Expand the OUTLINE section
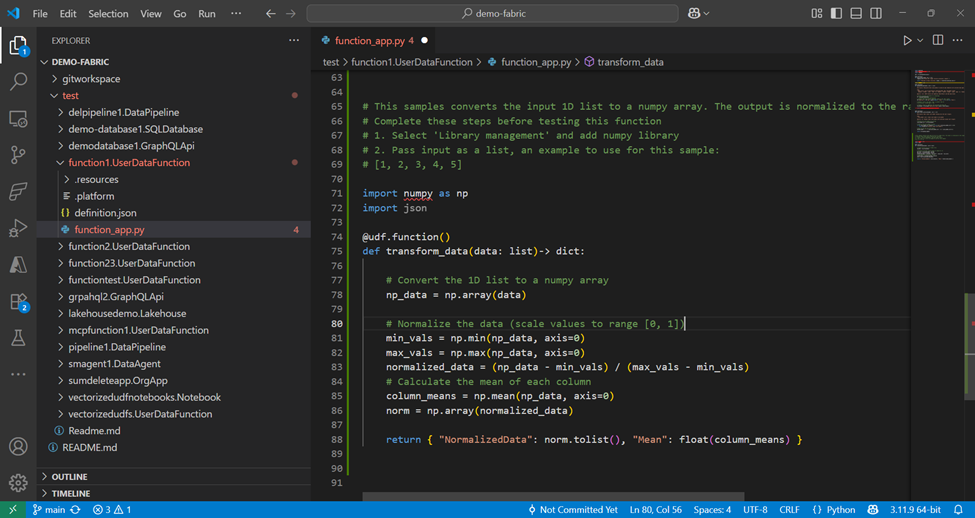This screenshot has height=518, width=975. tap(69, 477)
